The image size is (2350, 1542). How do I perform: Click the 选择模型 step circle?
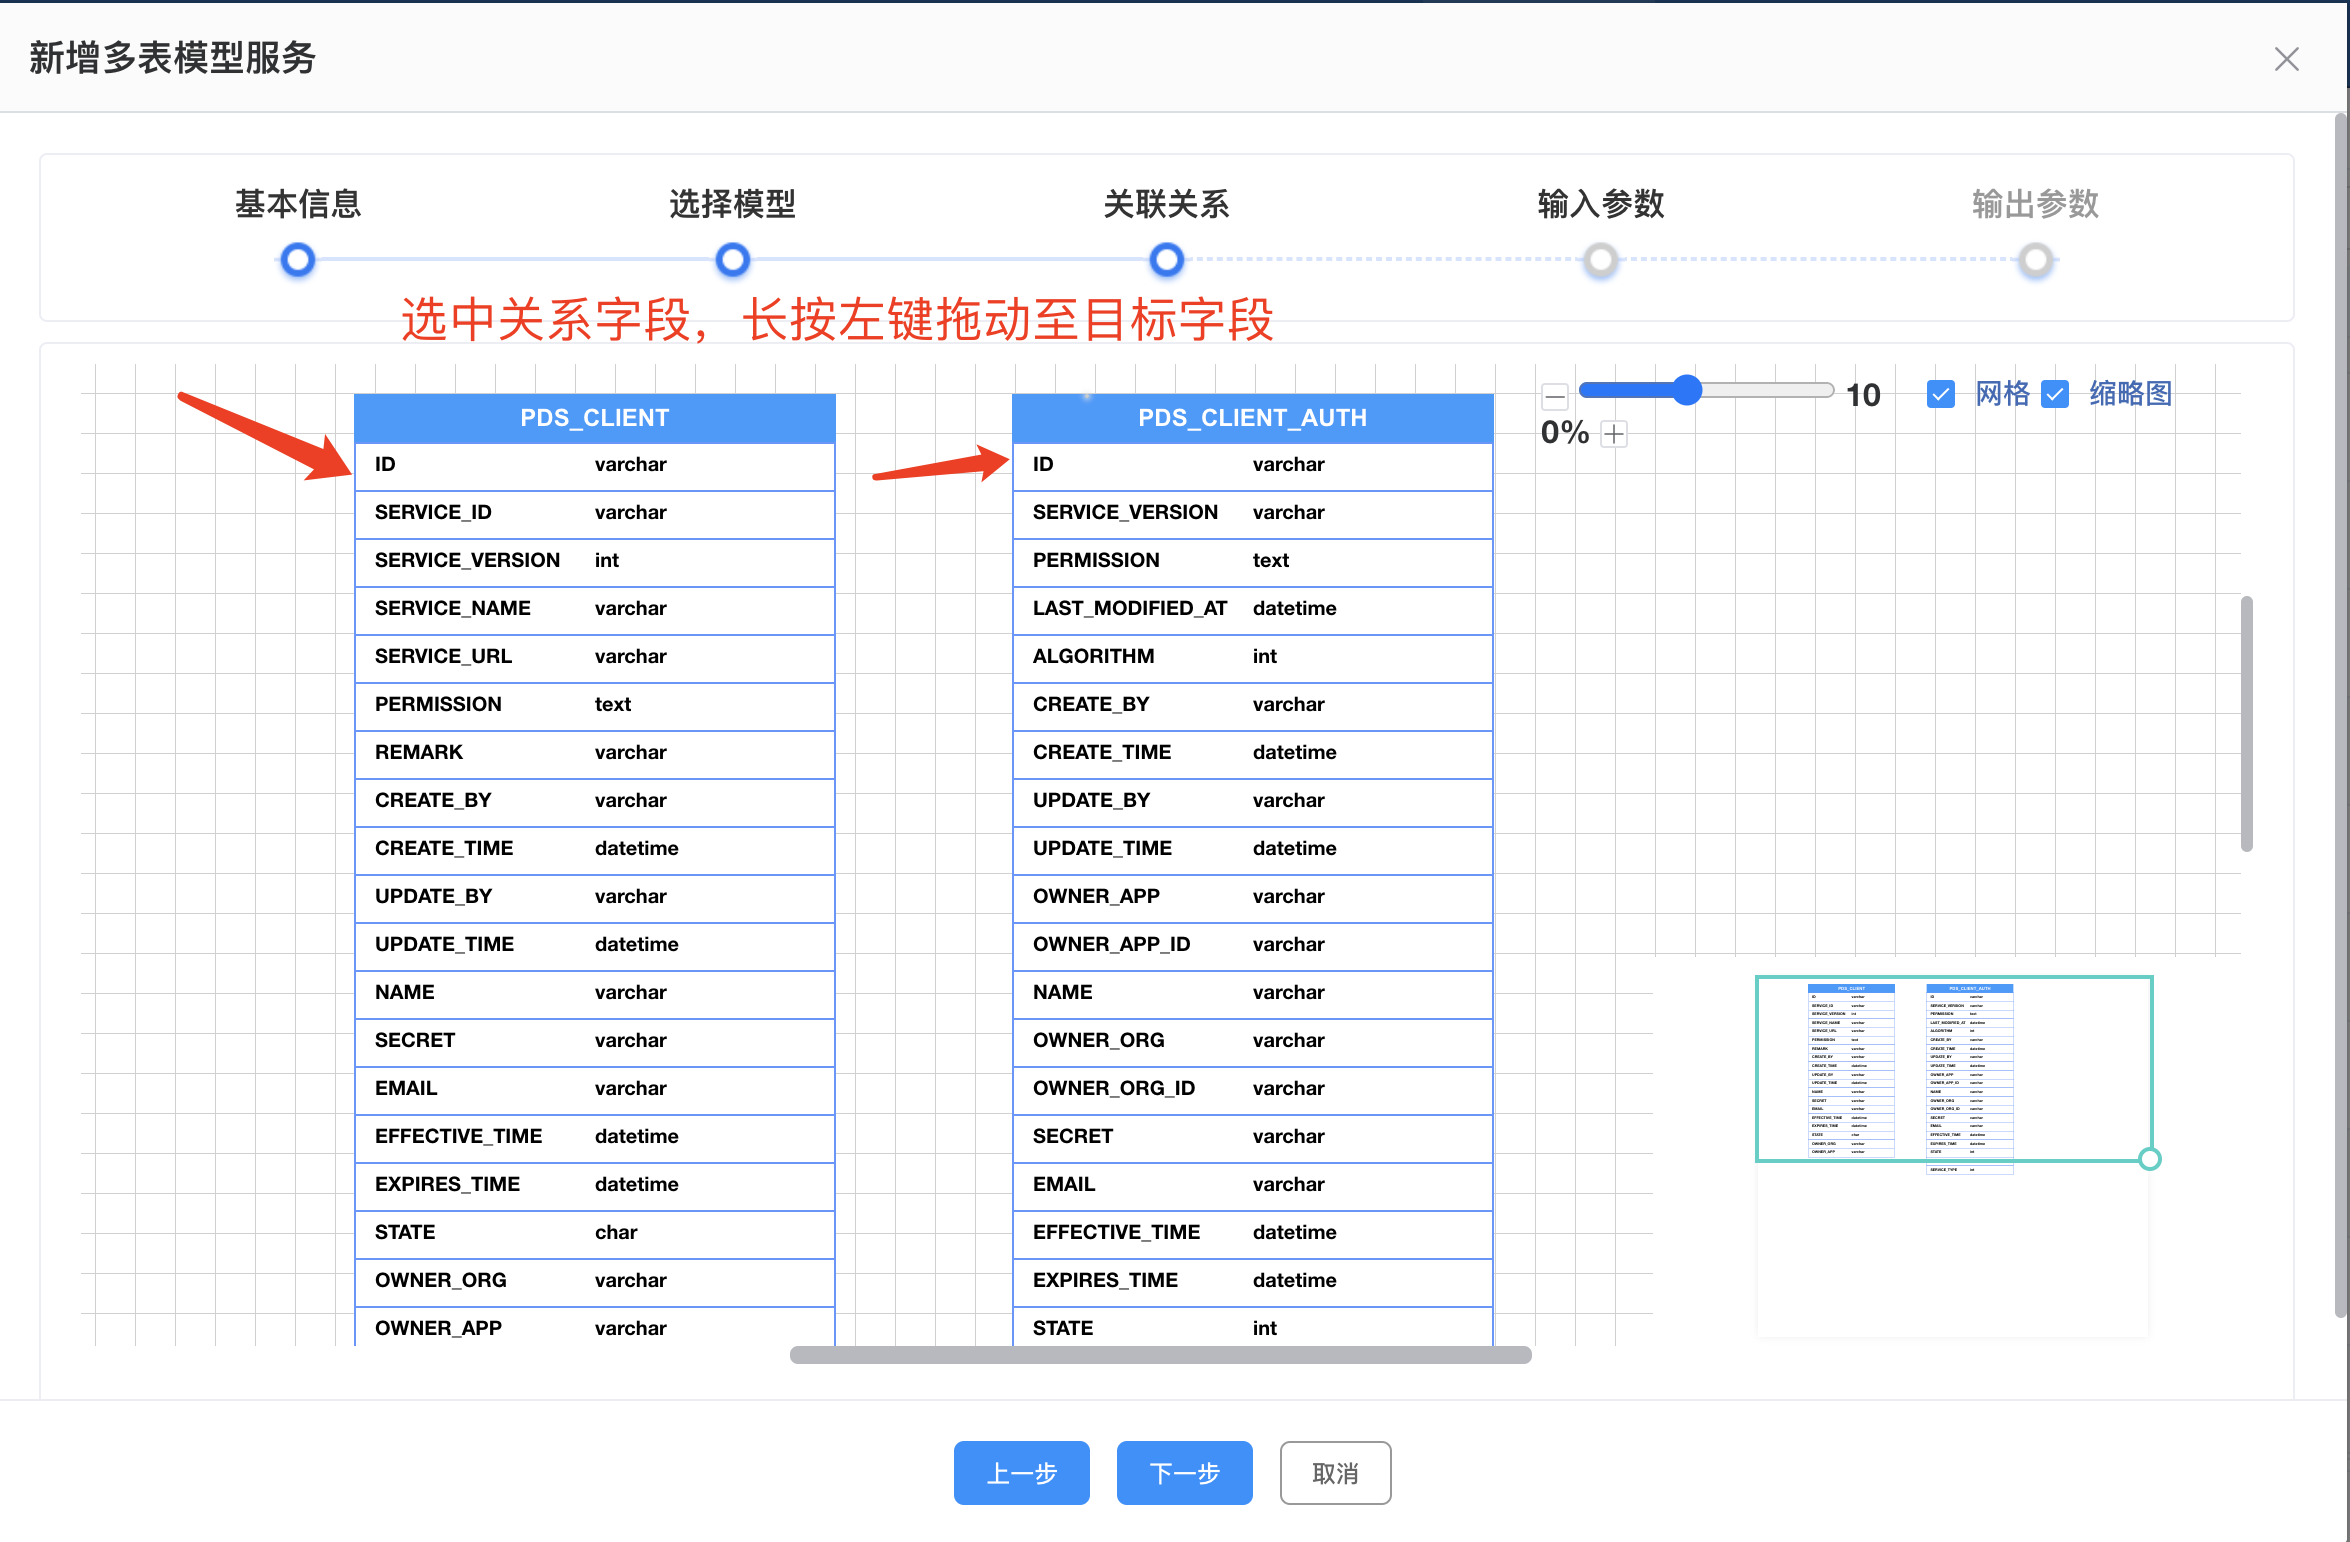[x=732, y=260]
